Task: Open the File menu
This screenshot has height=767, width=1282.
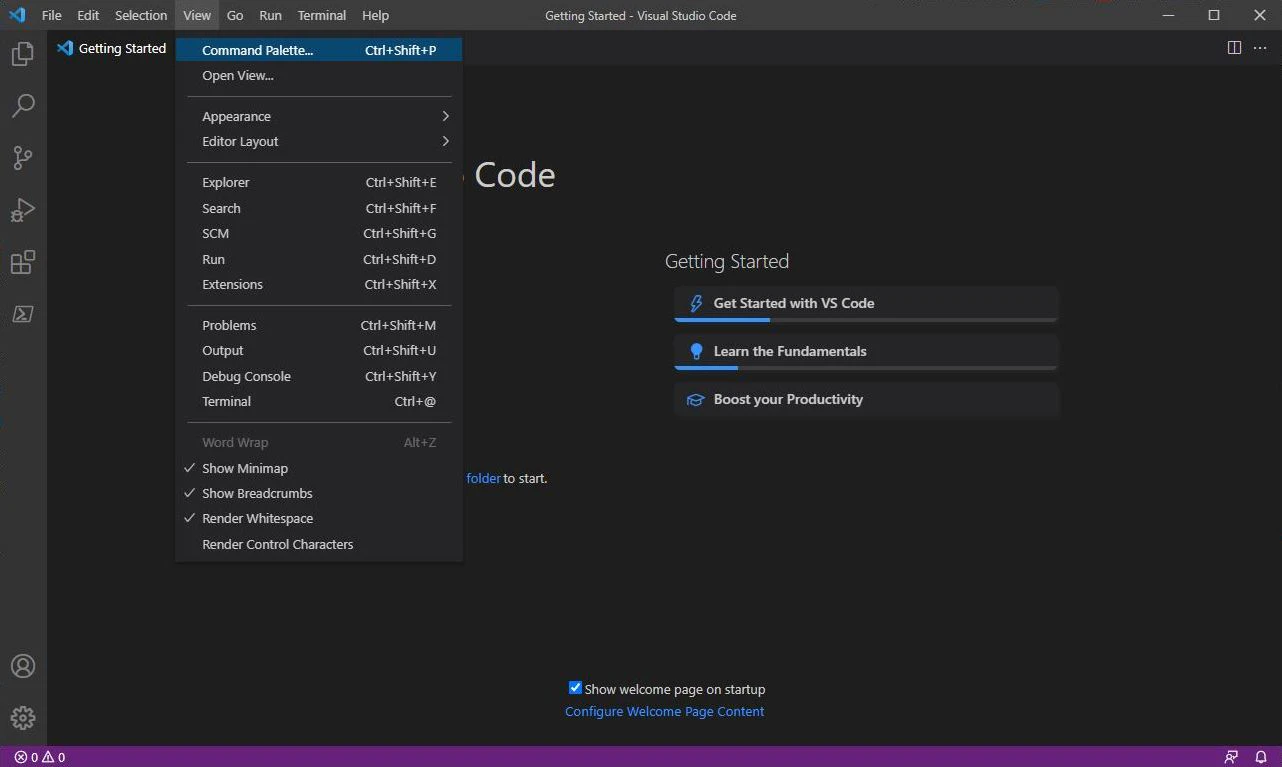Action: point(51,15)
